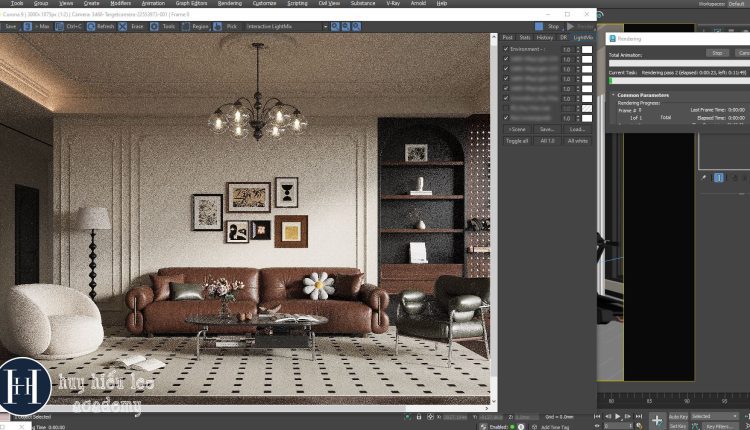Image resolution: width=750 pixels, height=430 pixels.
Task: Click the pin icon in the command panel
Action: tap(704, 178)
